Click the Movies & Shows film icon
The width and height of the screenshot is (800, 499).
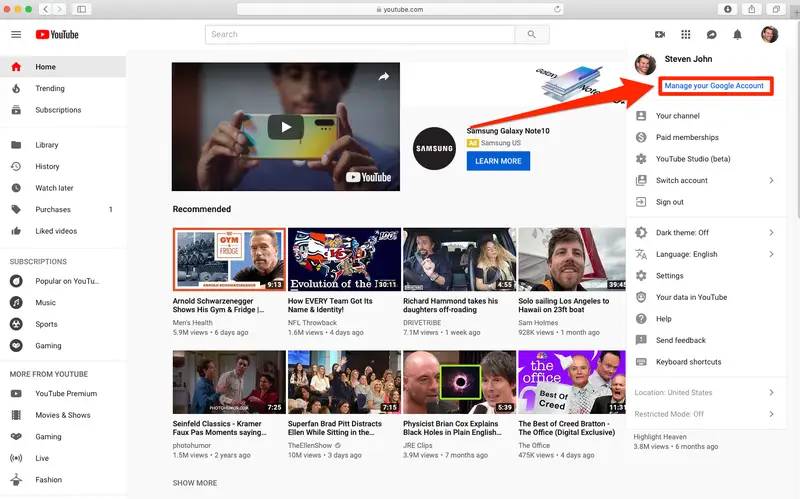[x=16, y=415]
